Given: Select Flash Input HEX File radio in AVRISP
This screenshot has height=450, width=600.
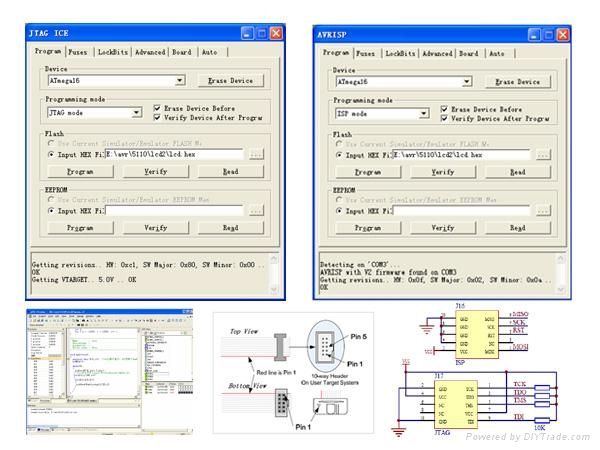Looking at the screenshot, I should coord(339,155).
